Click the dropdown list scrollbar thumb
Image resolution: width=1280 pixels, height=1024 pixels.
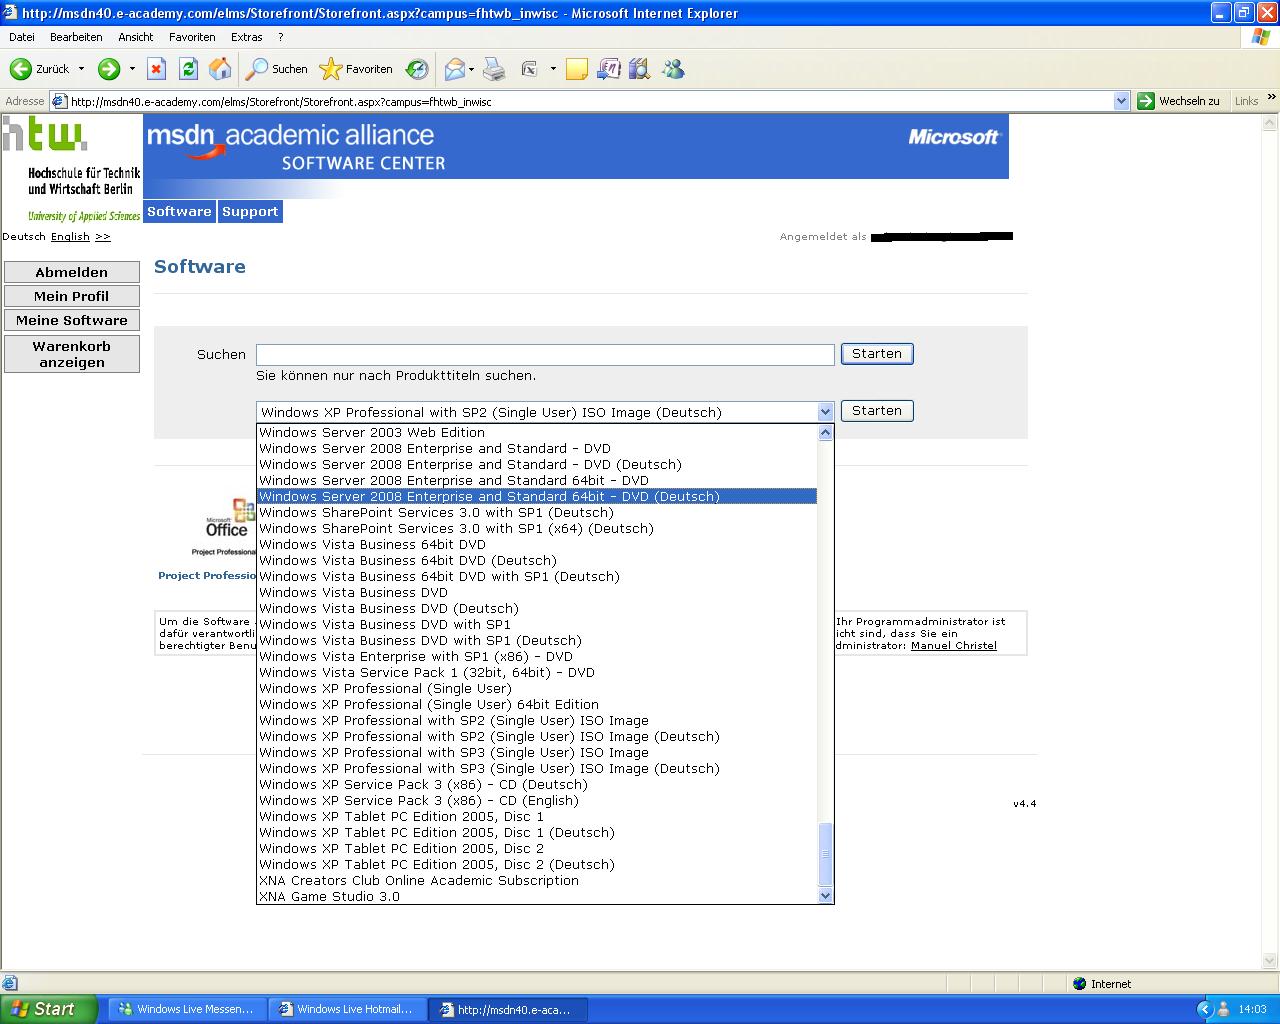(825, 855)
